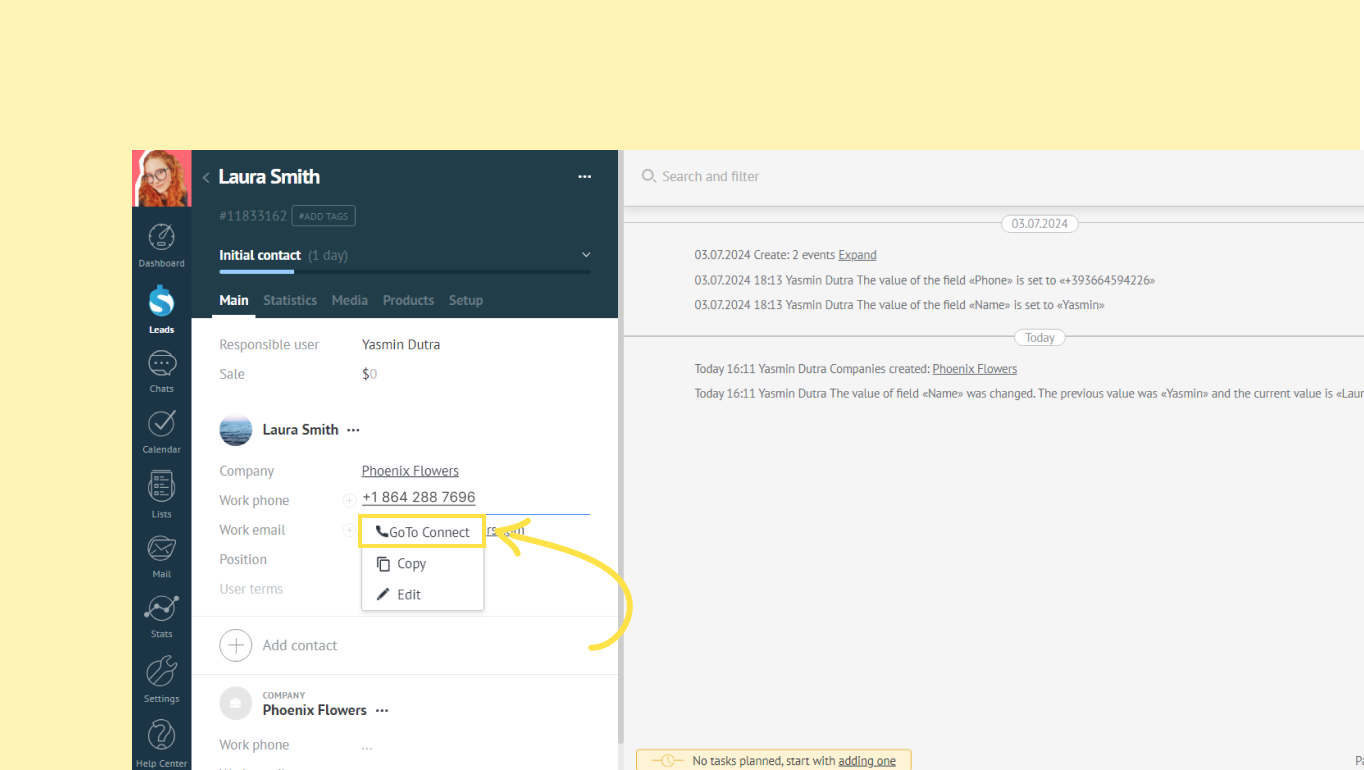The height and width of the screenshot is (770, 1364).
Task: Click the work phone number field
Action: 419,498
